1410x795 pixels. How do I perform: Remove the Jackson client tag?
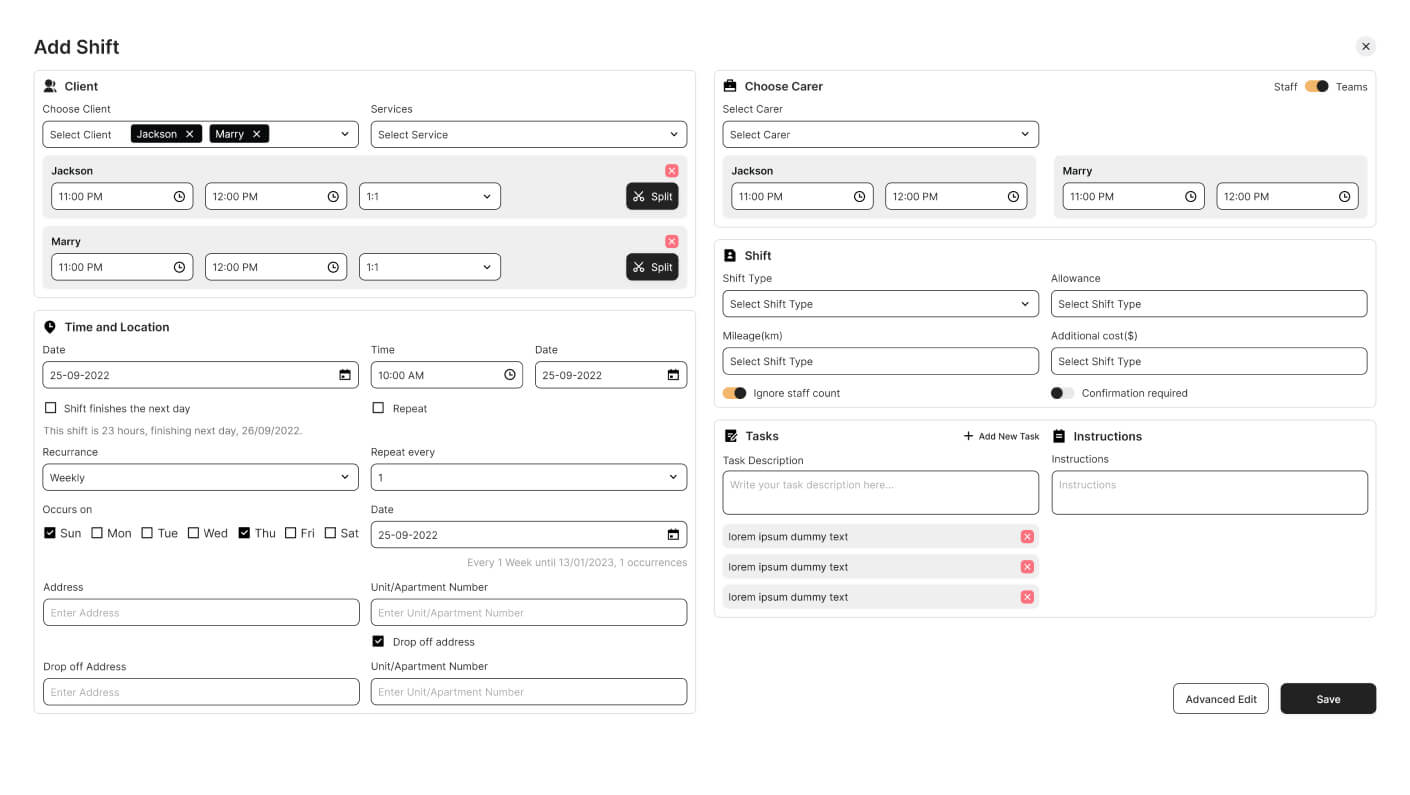click(189, 134)
